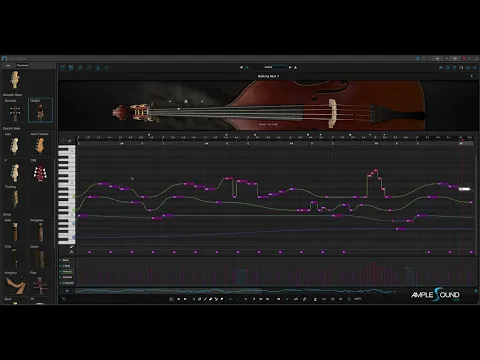Open the first tab in instrument browser
This screenshot has width=480, height=360.
8,65
